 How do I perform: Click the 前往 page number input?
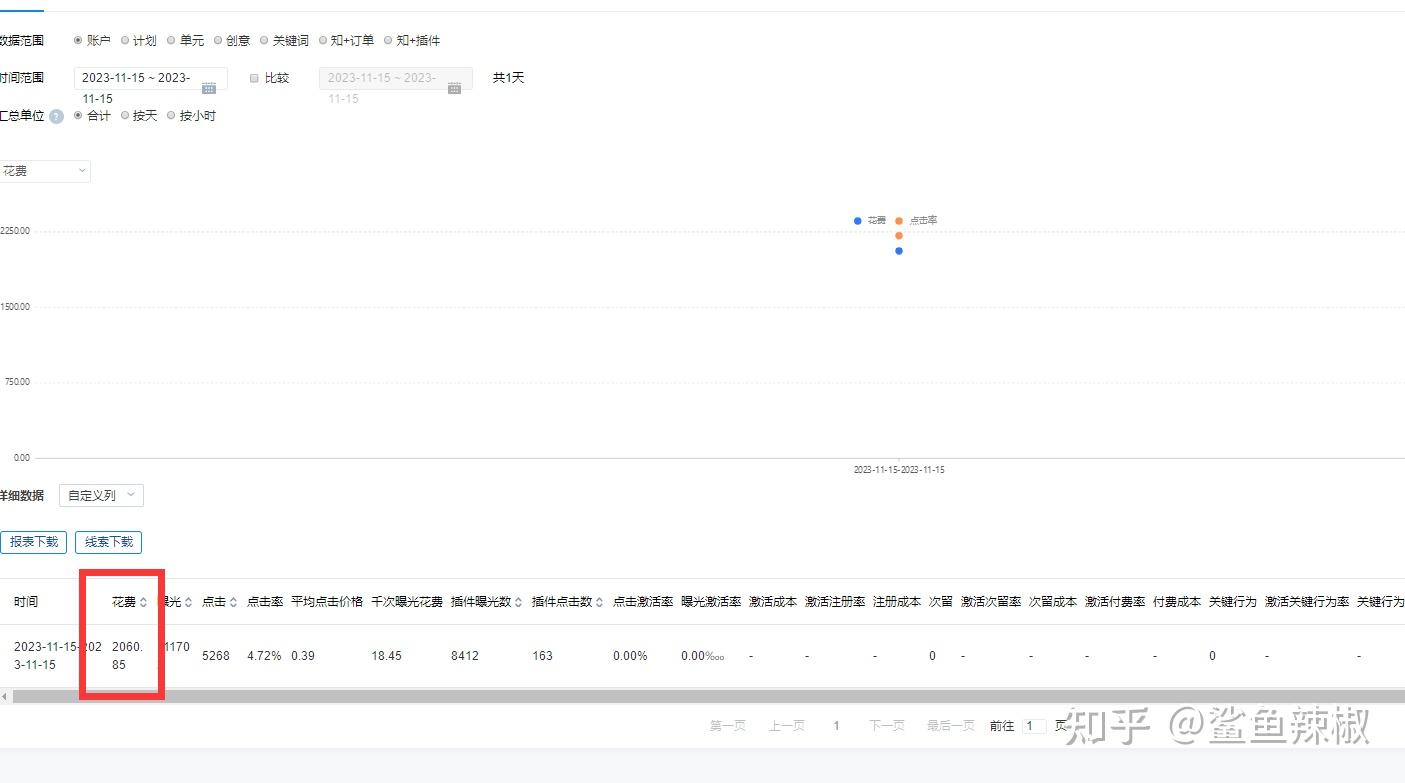pyautogui.click(x=1034, y=726)
